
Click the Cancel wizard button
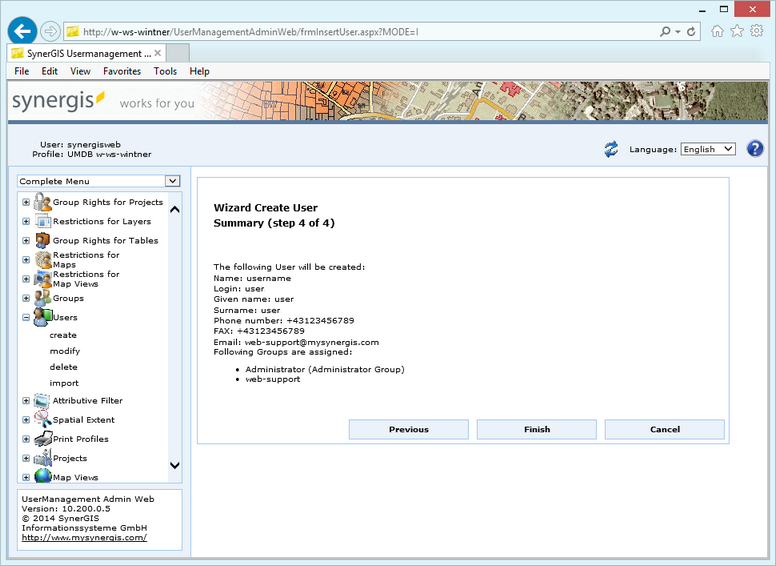[665, 429]
